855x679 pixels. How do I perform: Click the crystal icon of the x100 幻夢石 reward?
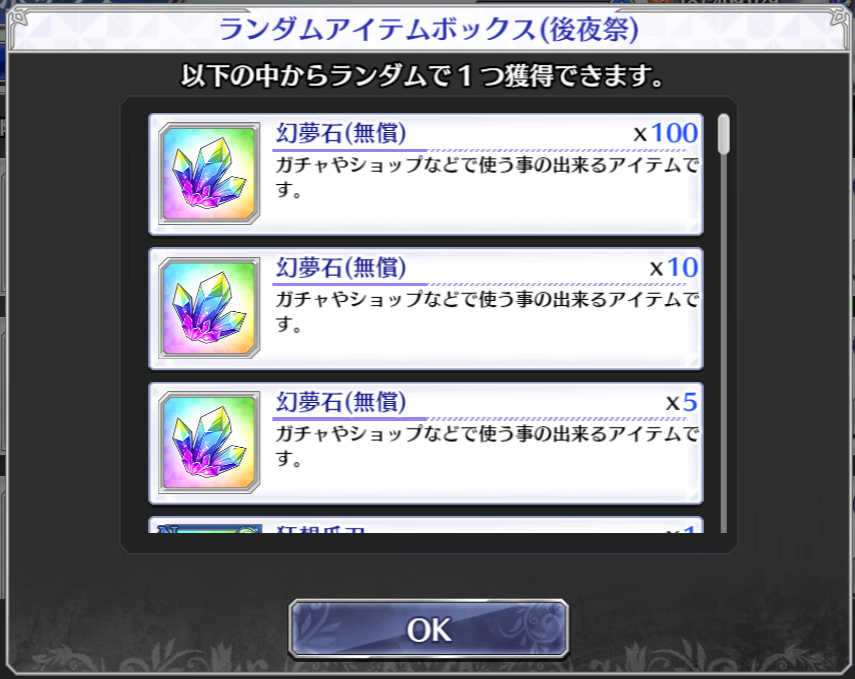[x=209, y=173]
